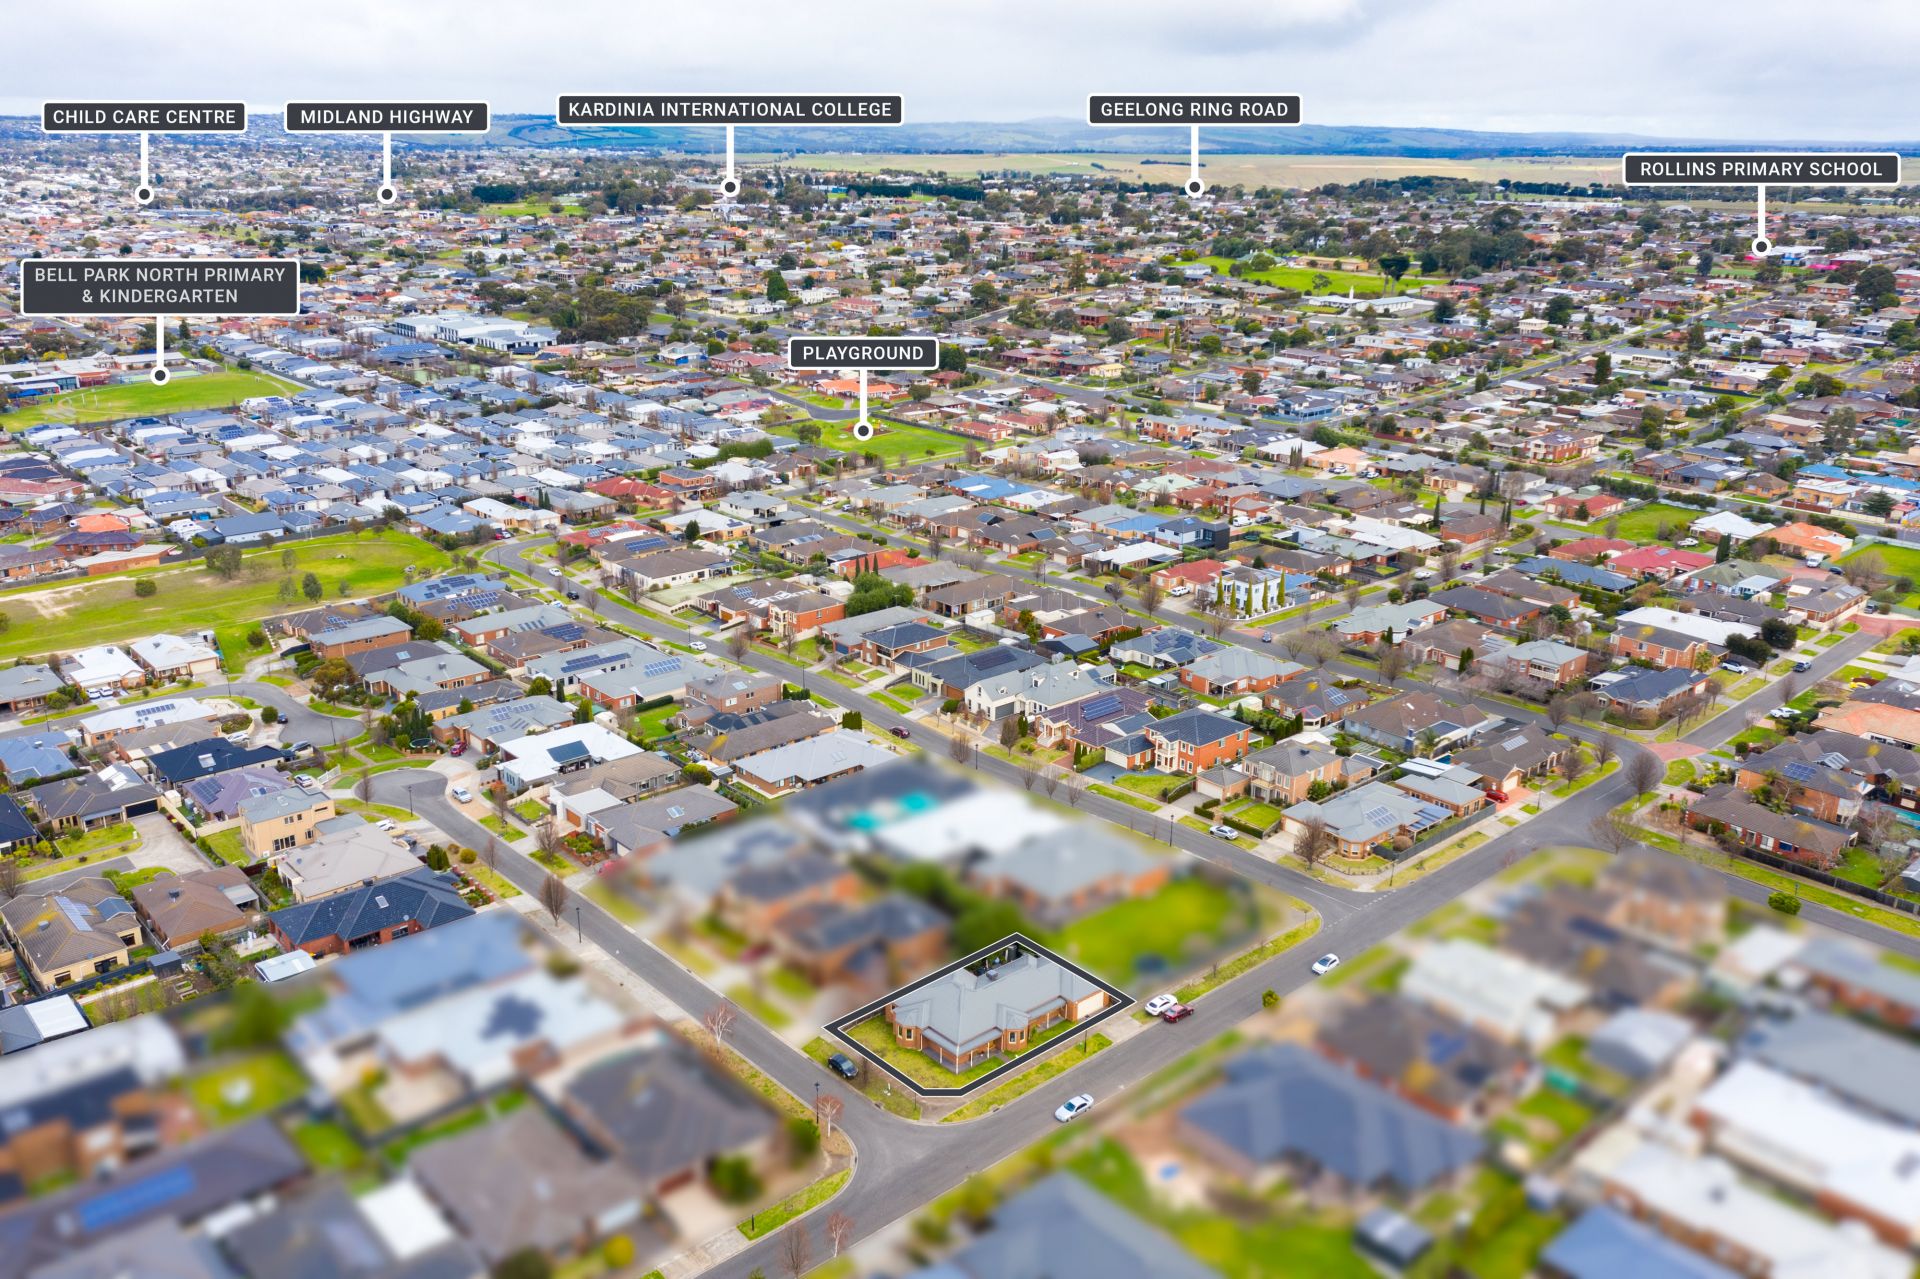Click the Geelong Ring Road pin dot
The width and height of the screenshot is (1920, 1279).
tap(1194, 187)
